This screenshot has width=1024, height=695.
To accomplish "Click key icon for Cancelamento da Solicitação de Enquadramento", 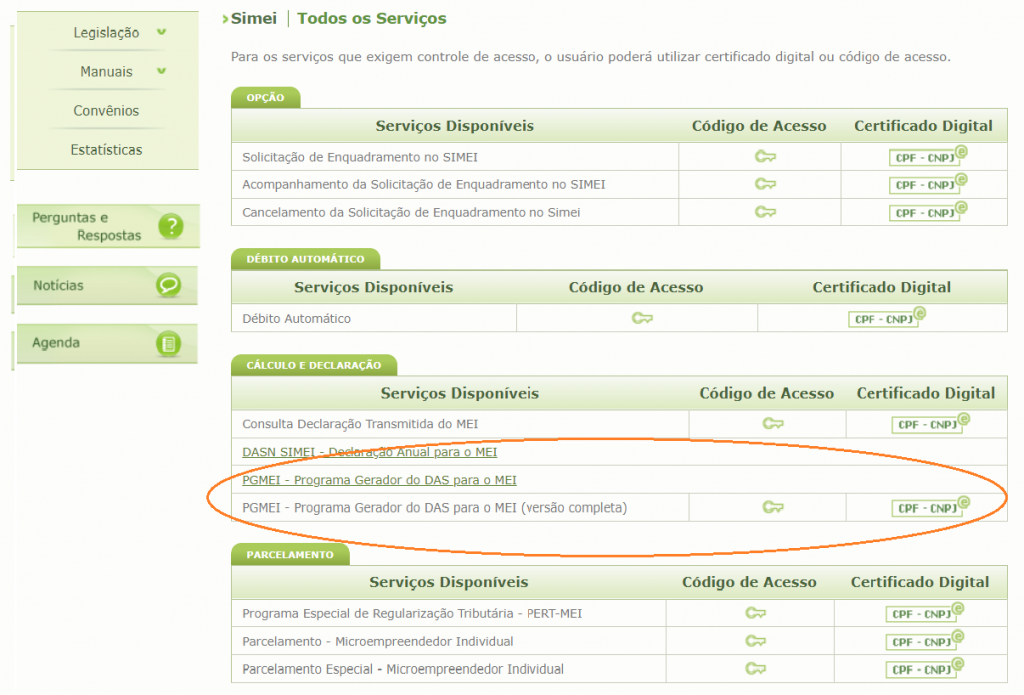I will (x=765, y=212).
